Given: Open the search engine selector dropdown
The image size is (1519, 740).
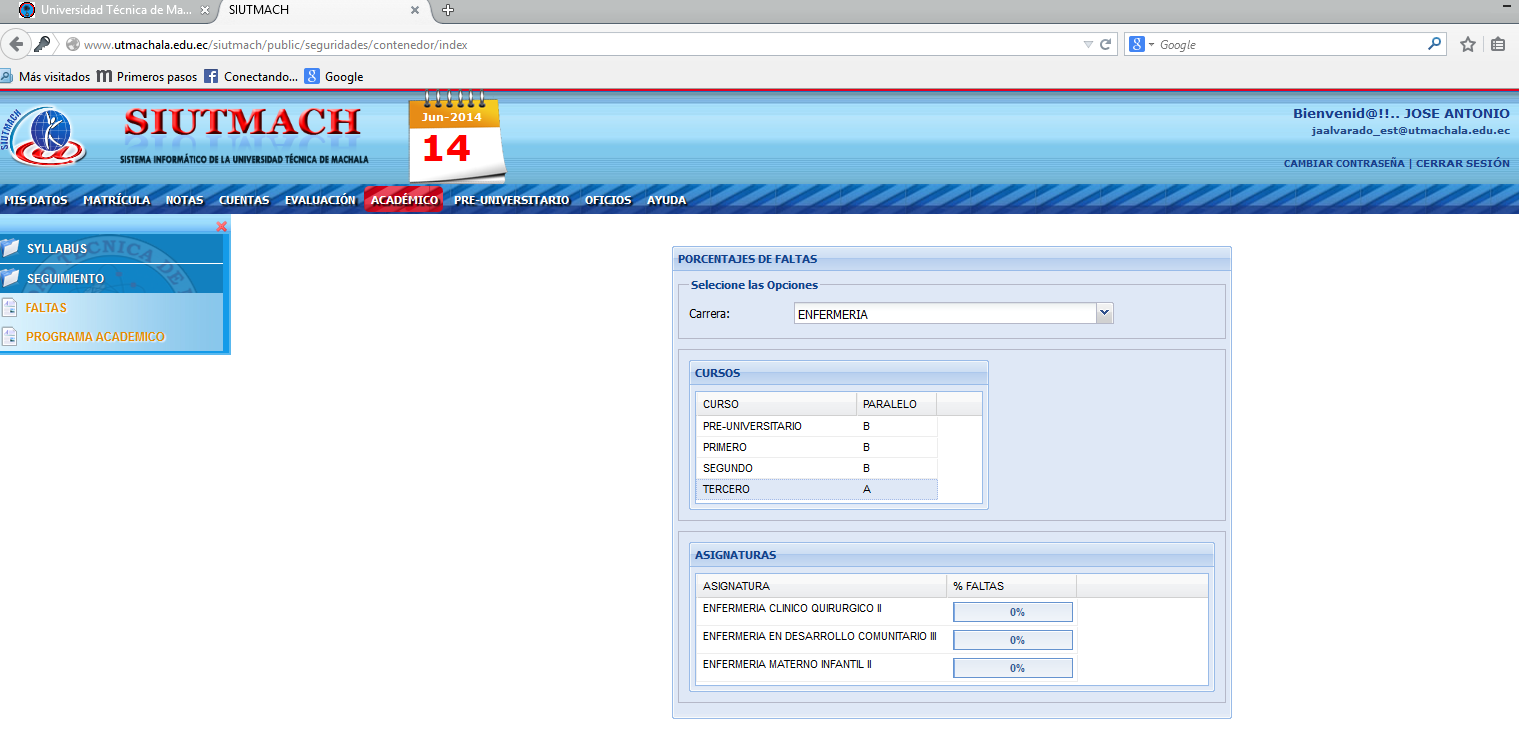Looking at the screenshot, I should 1141,44.
